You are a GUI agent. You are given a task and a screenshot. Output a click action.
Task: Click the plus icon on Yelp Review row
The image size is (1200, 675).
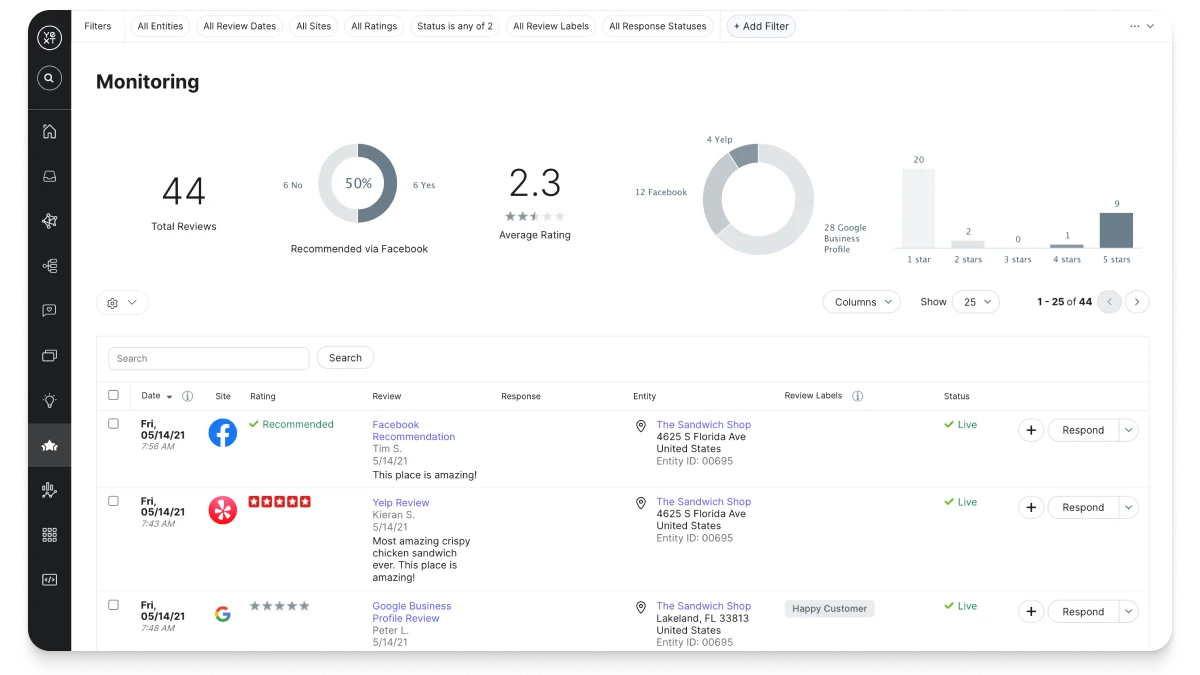(1031, 507)
